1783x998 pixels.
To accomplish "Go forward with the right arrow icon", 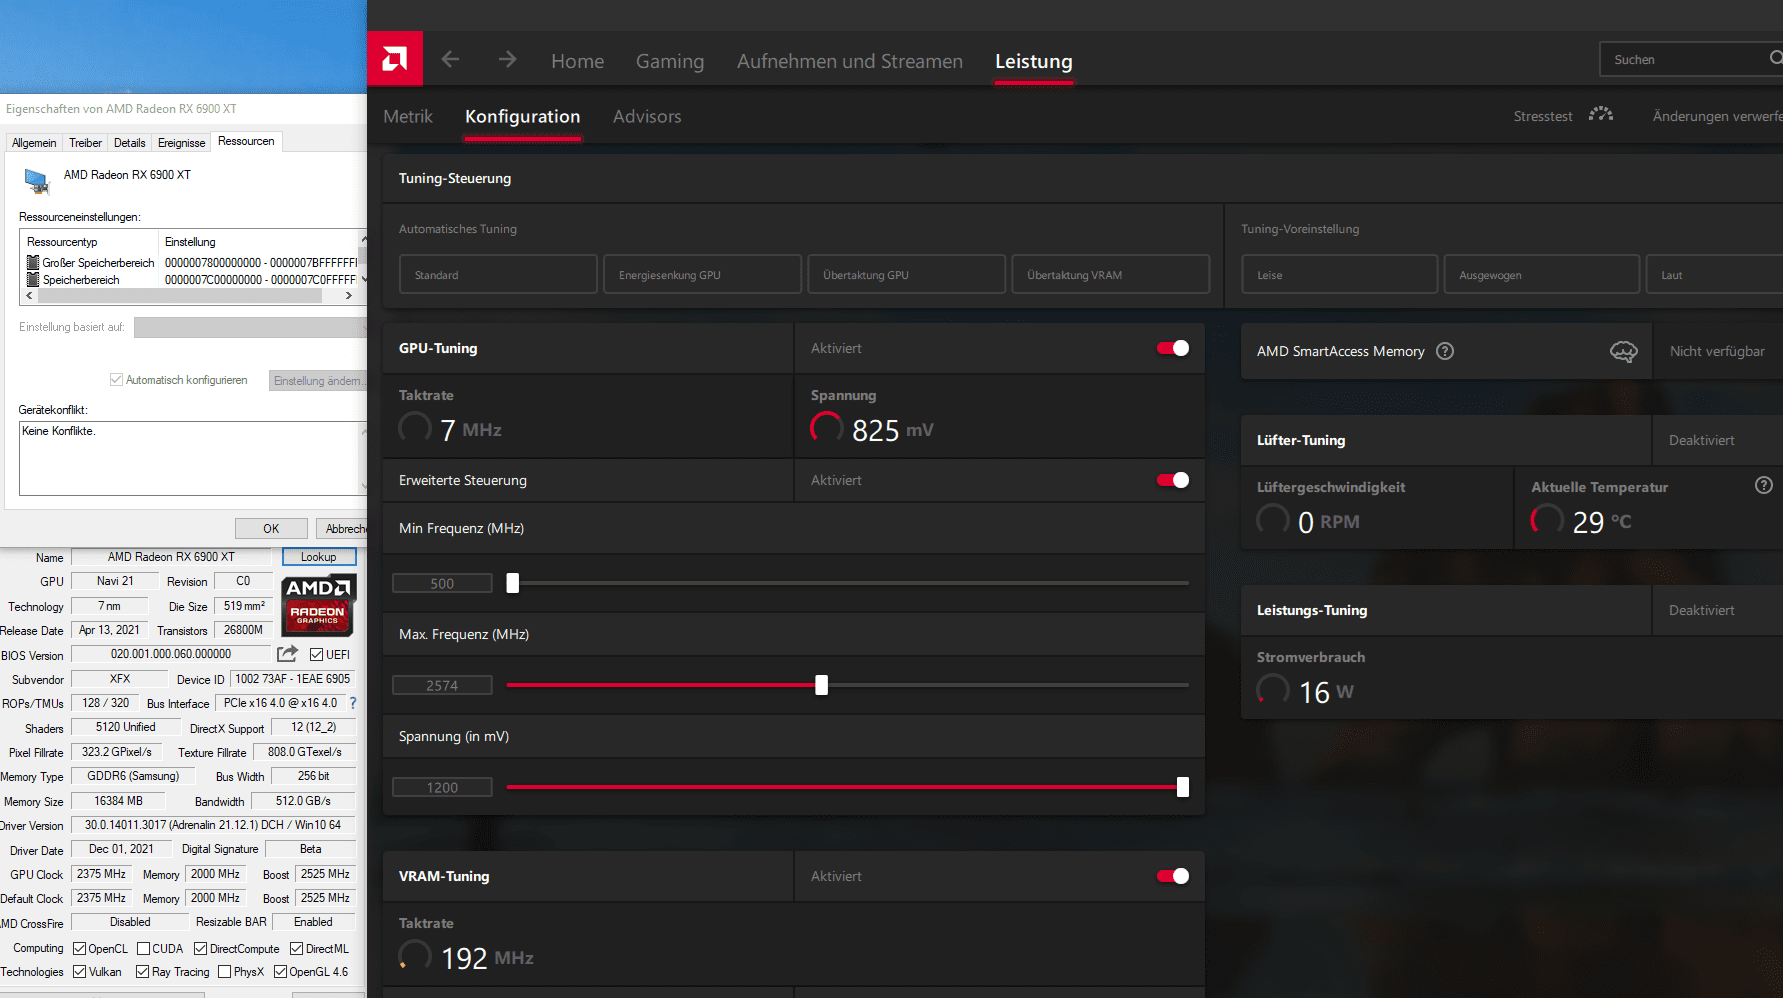I will [x=507, y=59].
